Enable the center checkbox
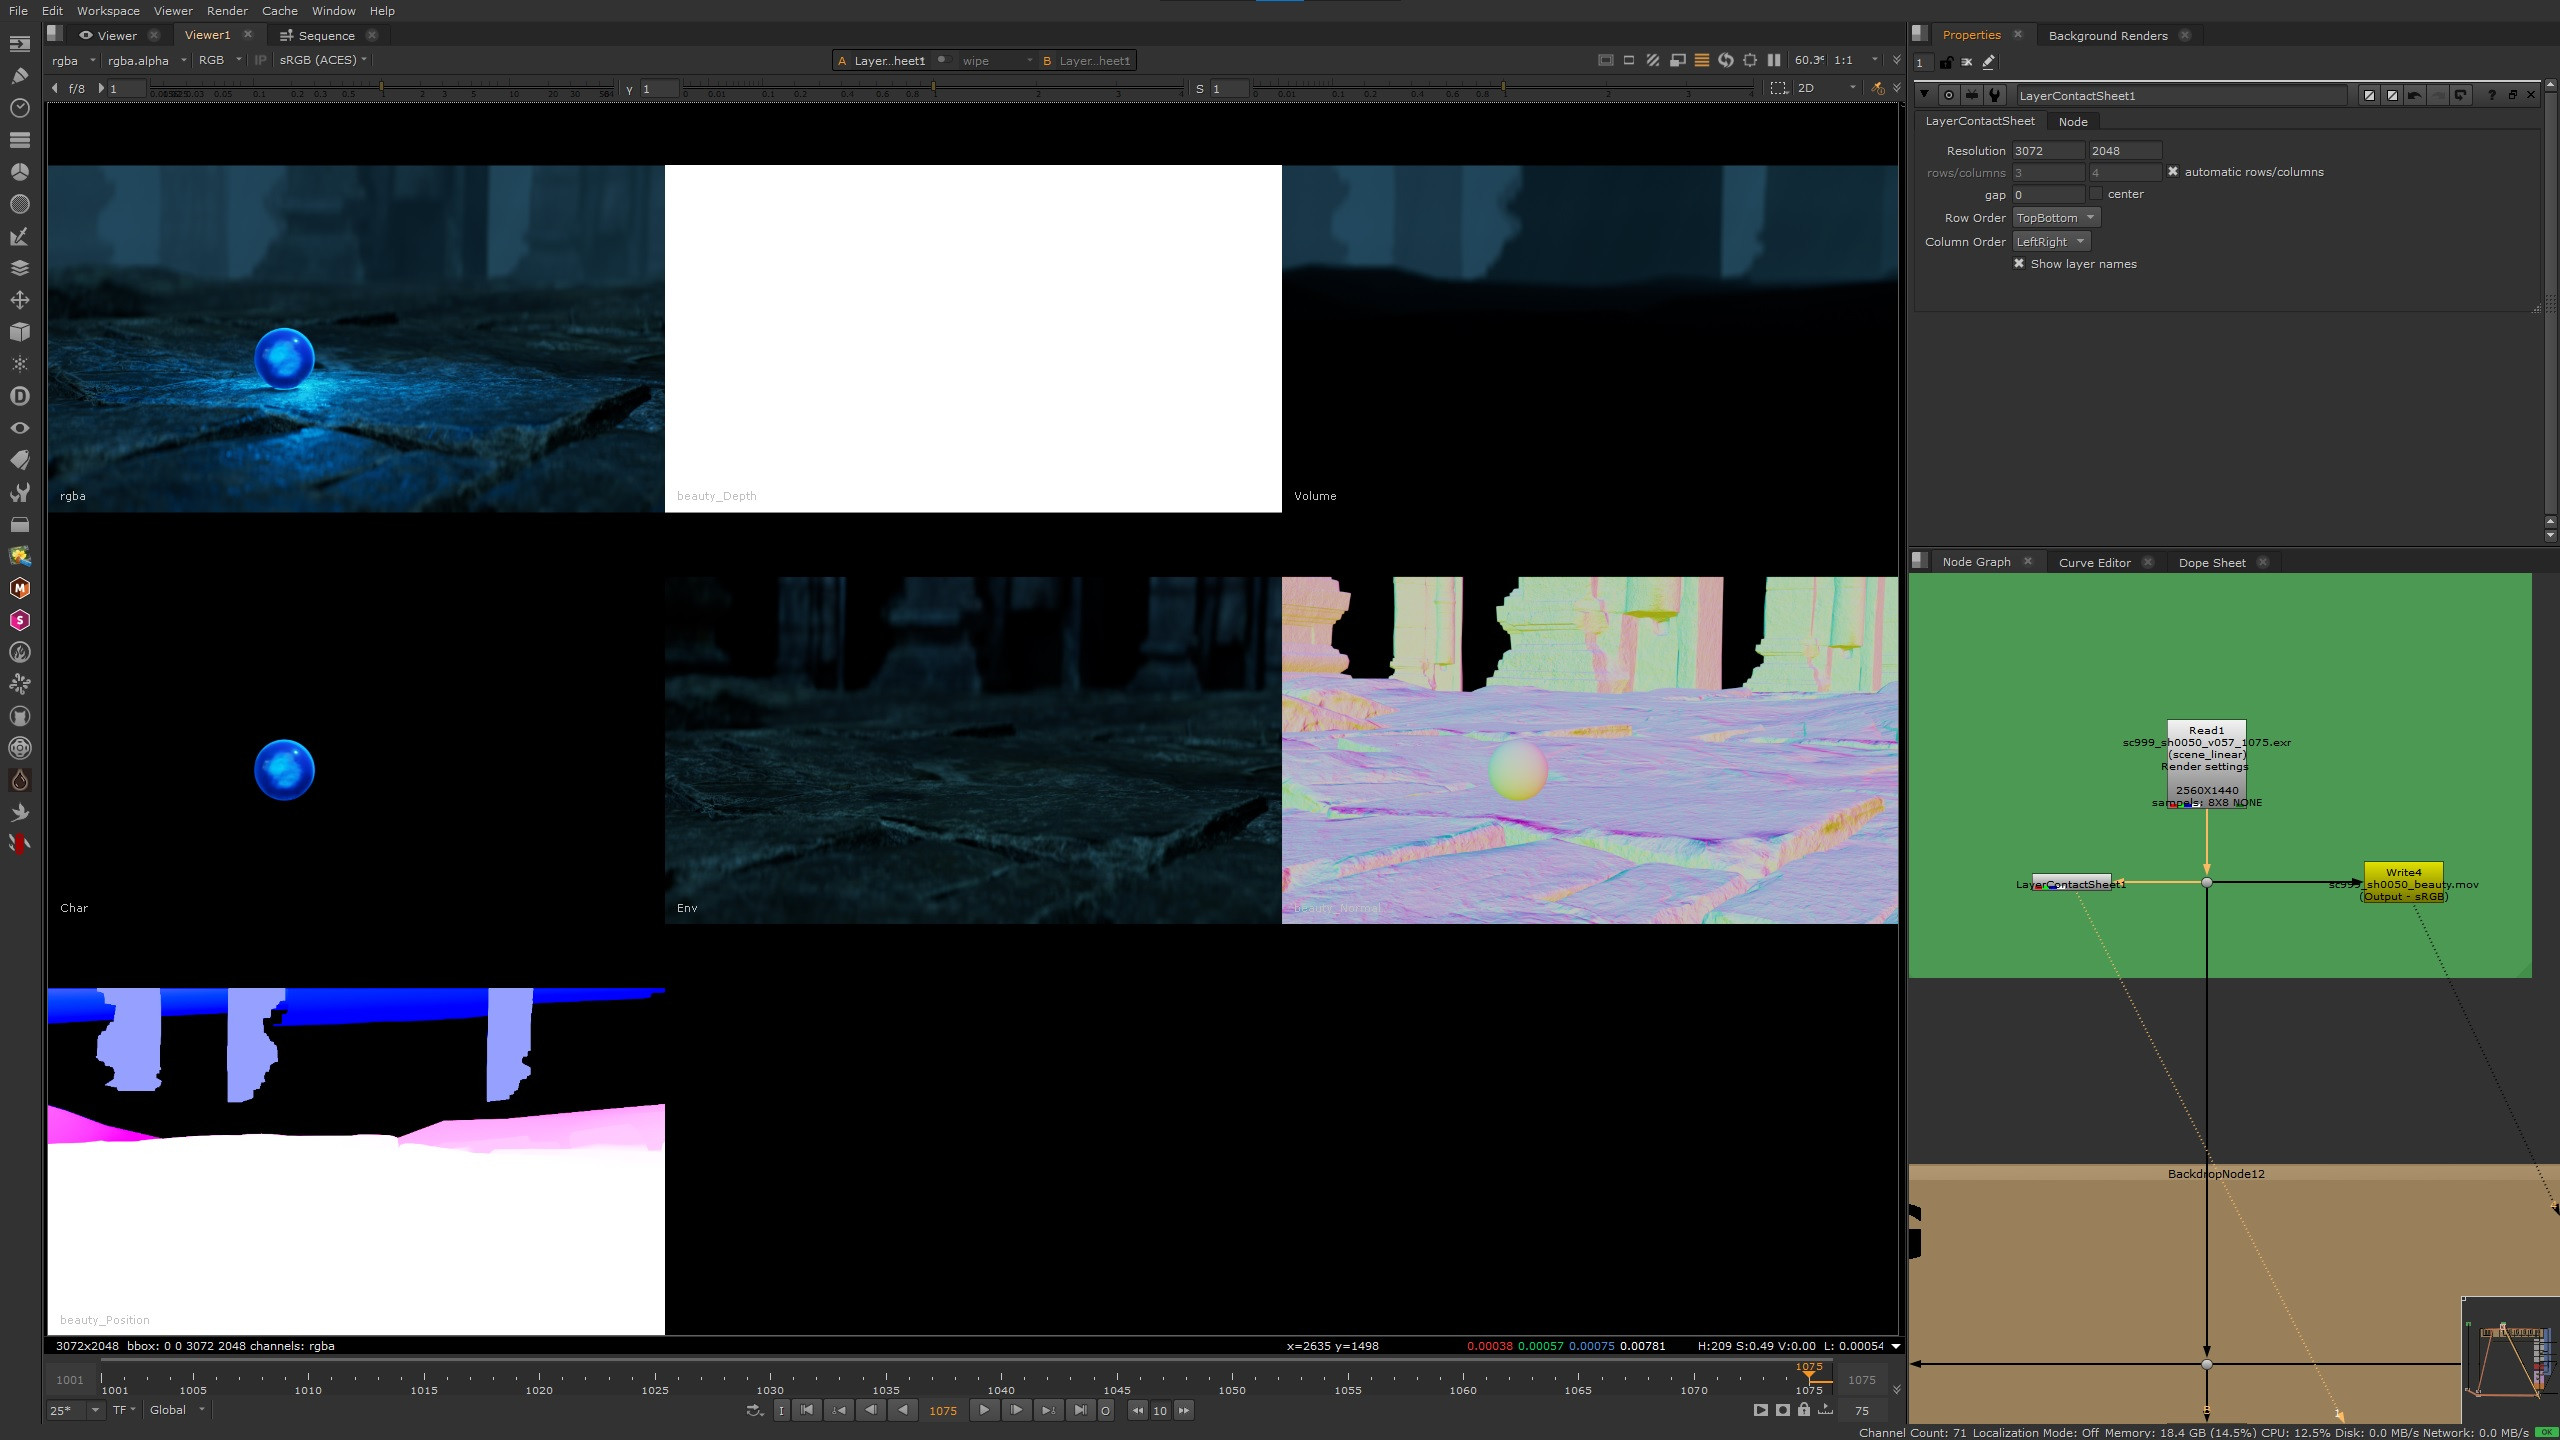This screenshot has width=2560, height=1440. point(2095,194)
